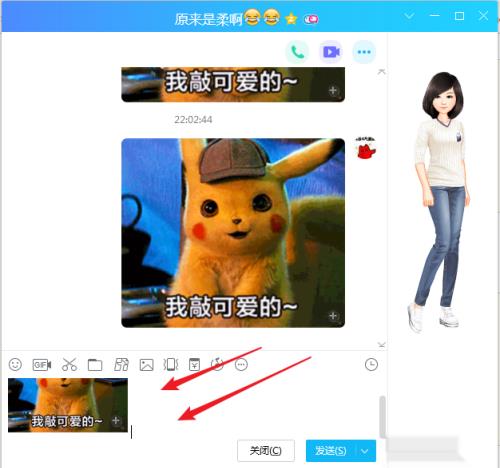Image resolution: width=500 pixels, height=468 pixels.
Task: Open the title bar dropdown chevron
Action: pos(409,16)
